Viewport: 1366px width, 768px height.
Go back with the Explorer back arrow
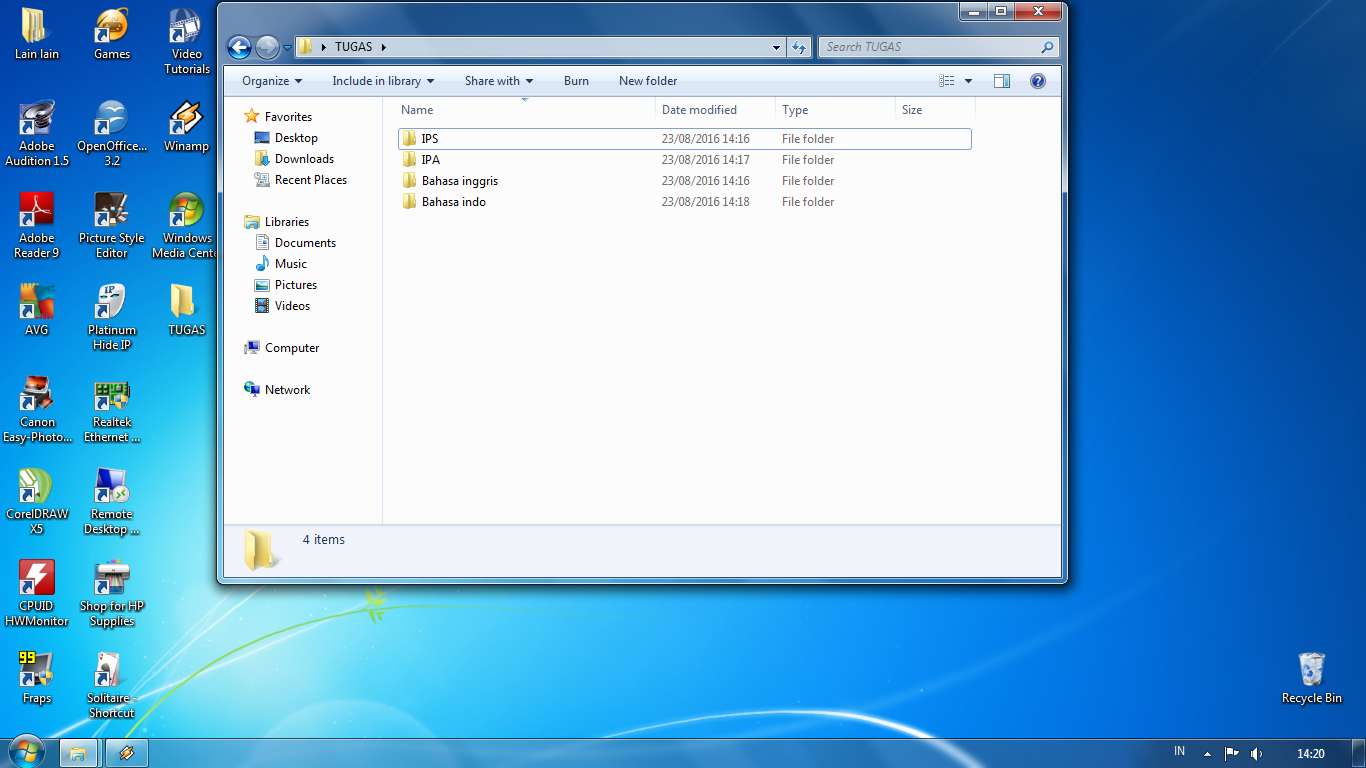click(x=239, y=47)
